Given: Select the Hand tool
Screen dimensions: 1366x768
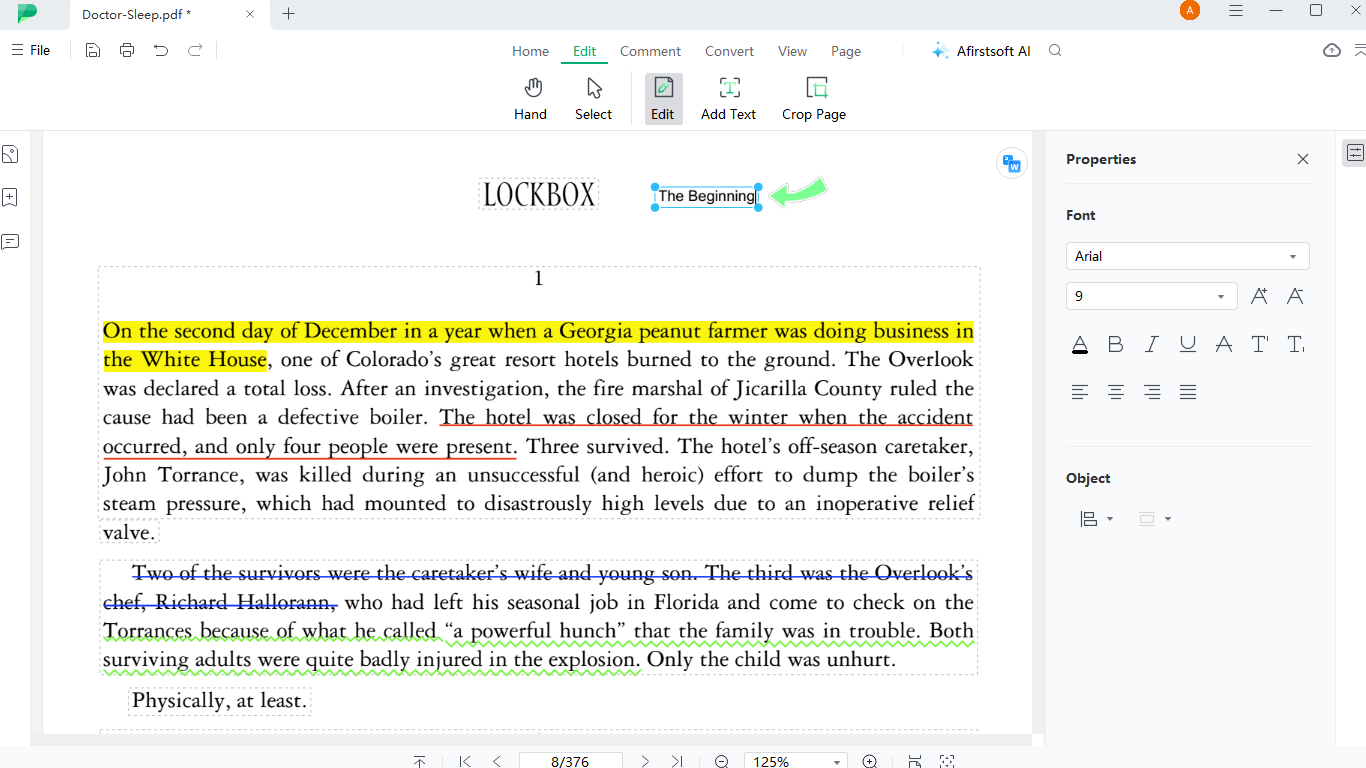Looking at the screenshot, I should (530, 99).
